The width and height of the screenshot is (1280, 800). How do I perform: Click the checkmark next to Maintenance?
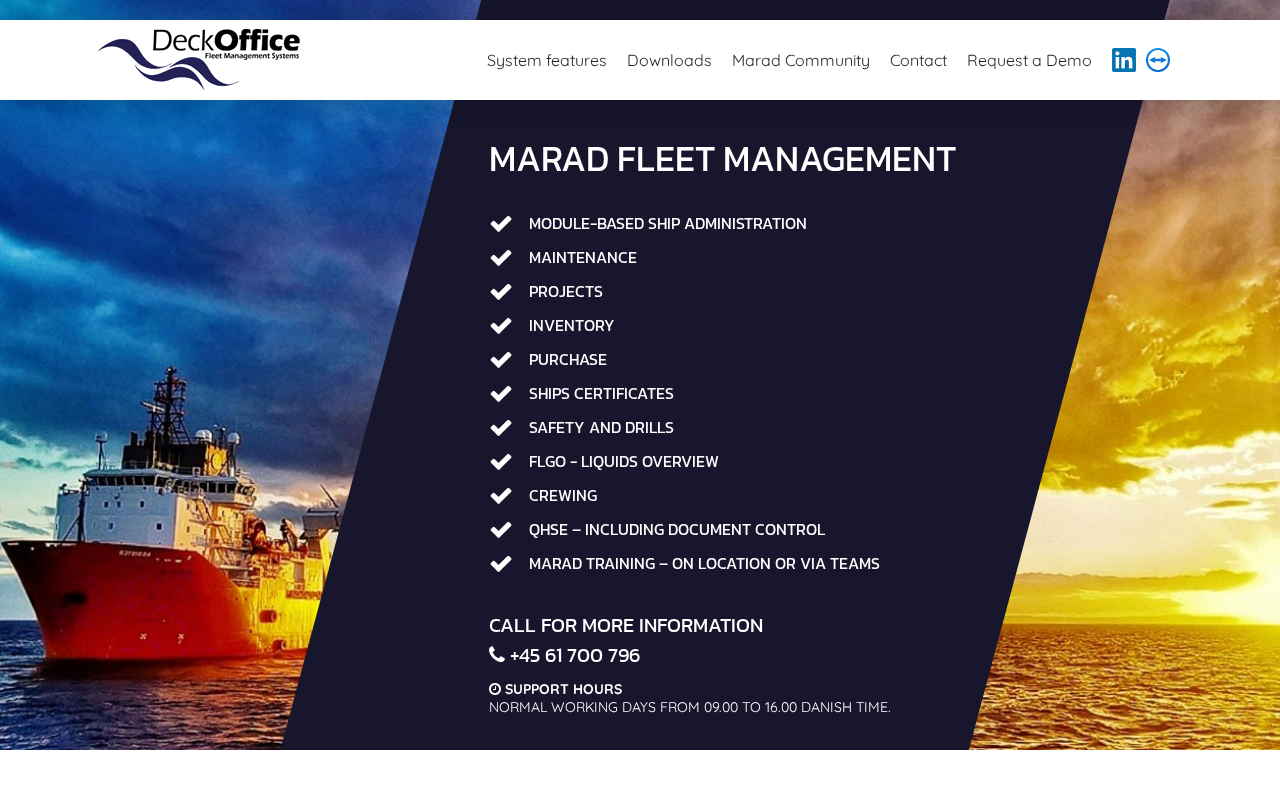[x=501, y=258]
